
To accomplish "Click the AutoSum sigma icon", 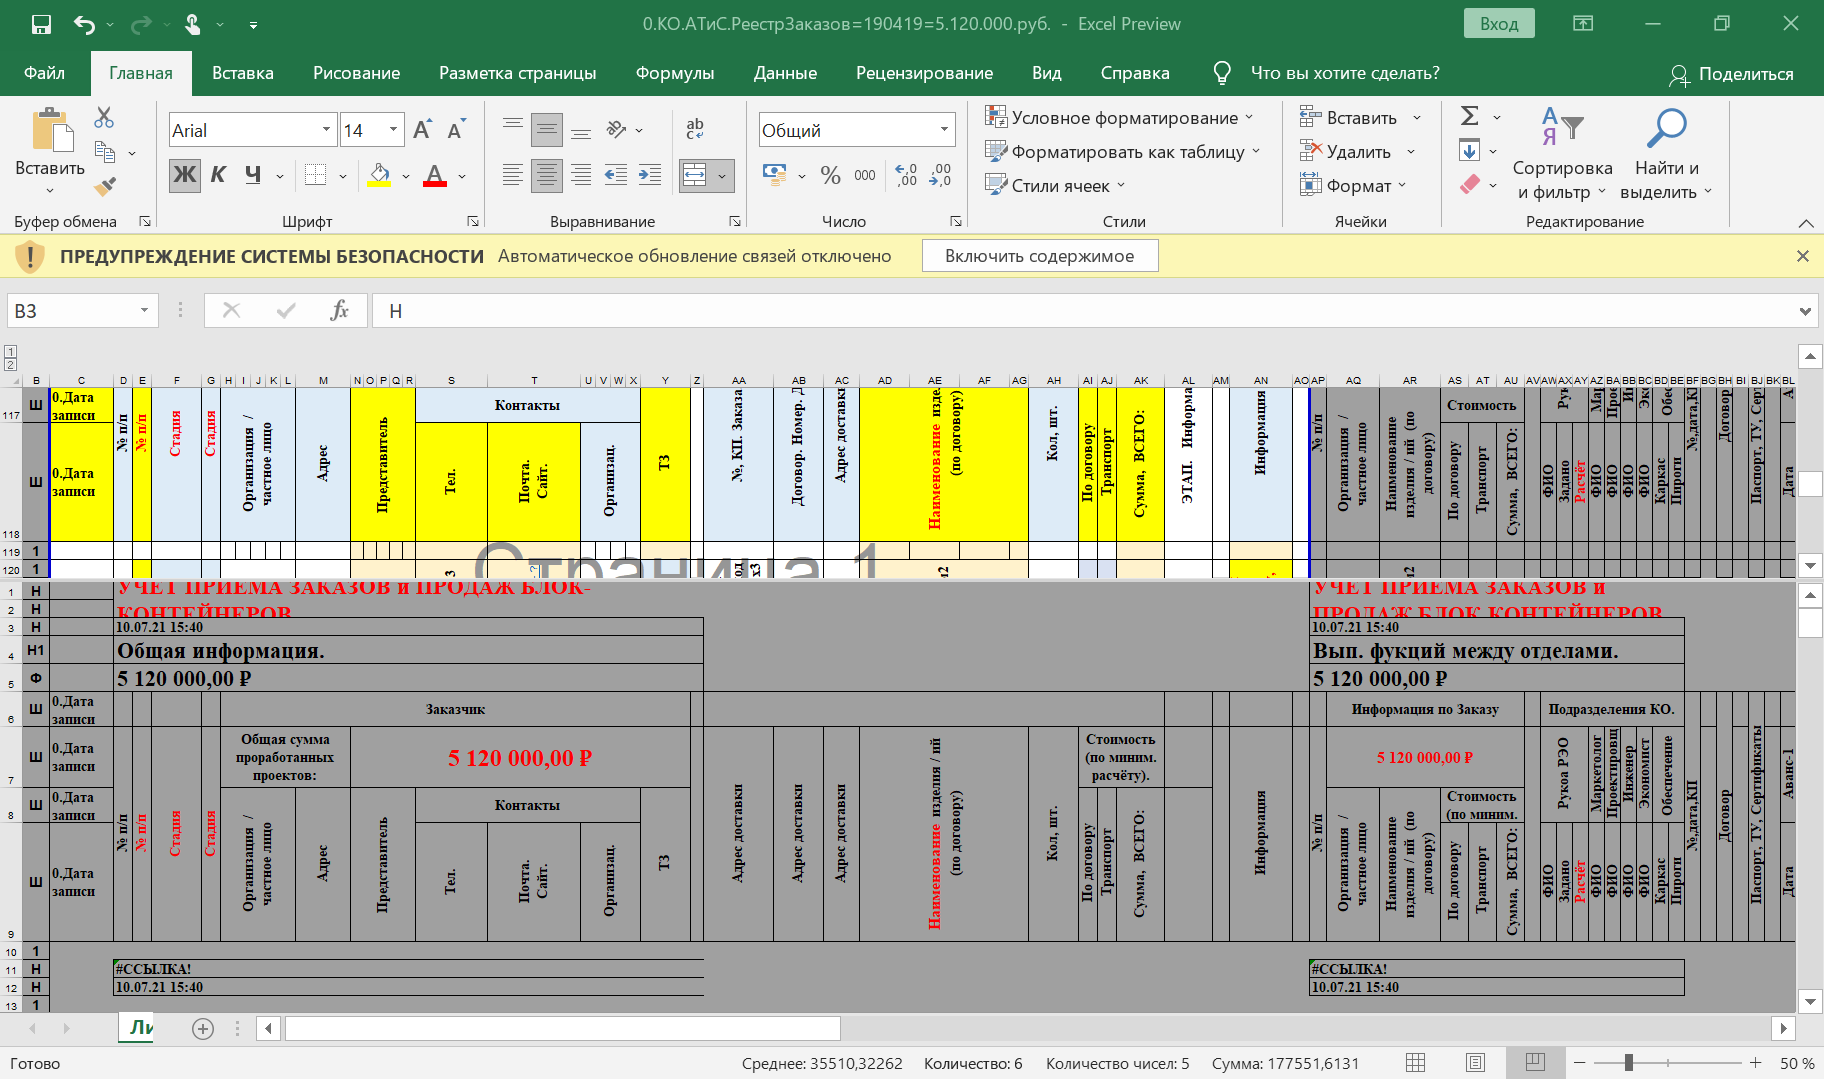I will (1469, 116).
